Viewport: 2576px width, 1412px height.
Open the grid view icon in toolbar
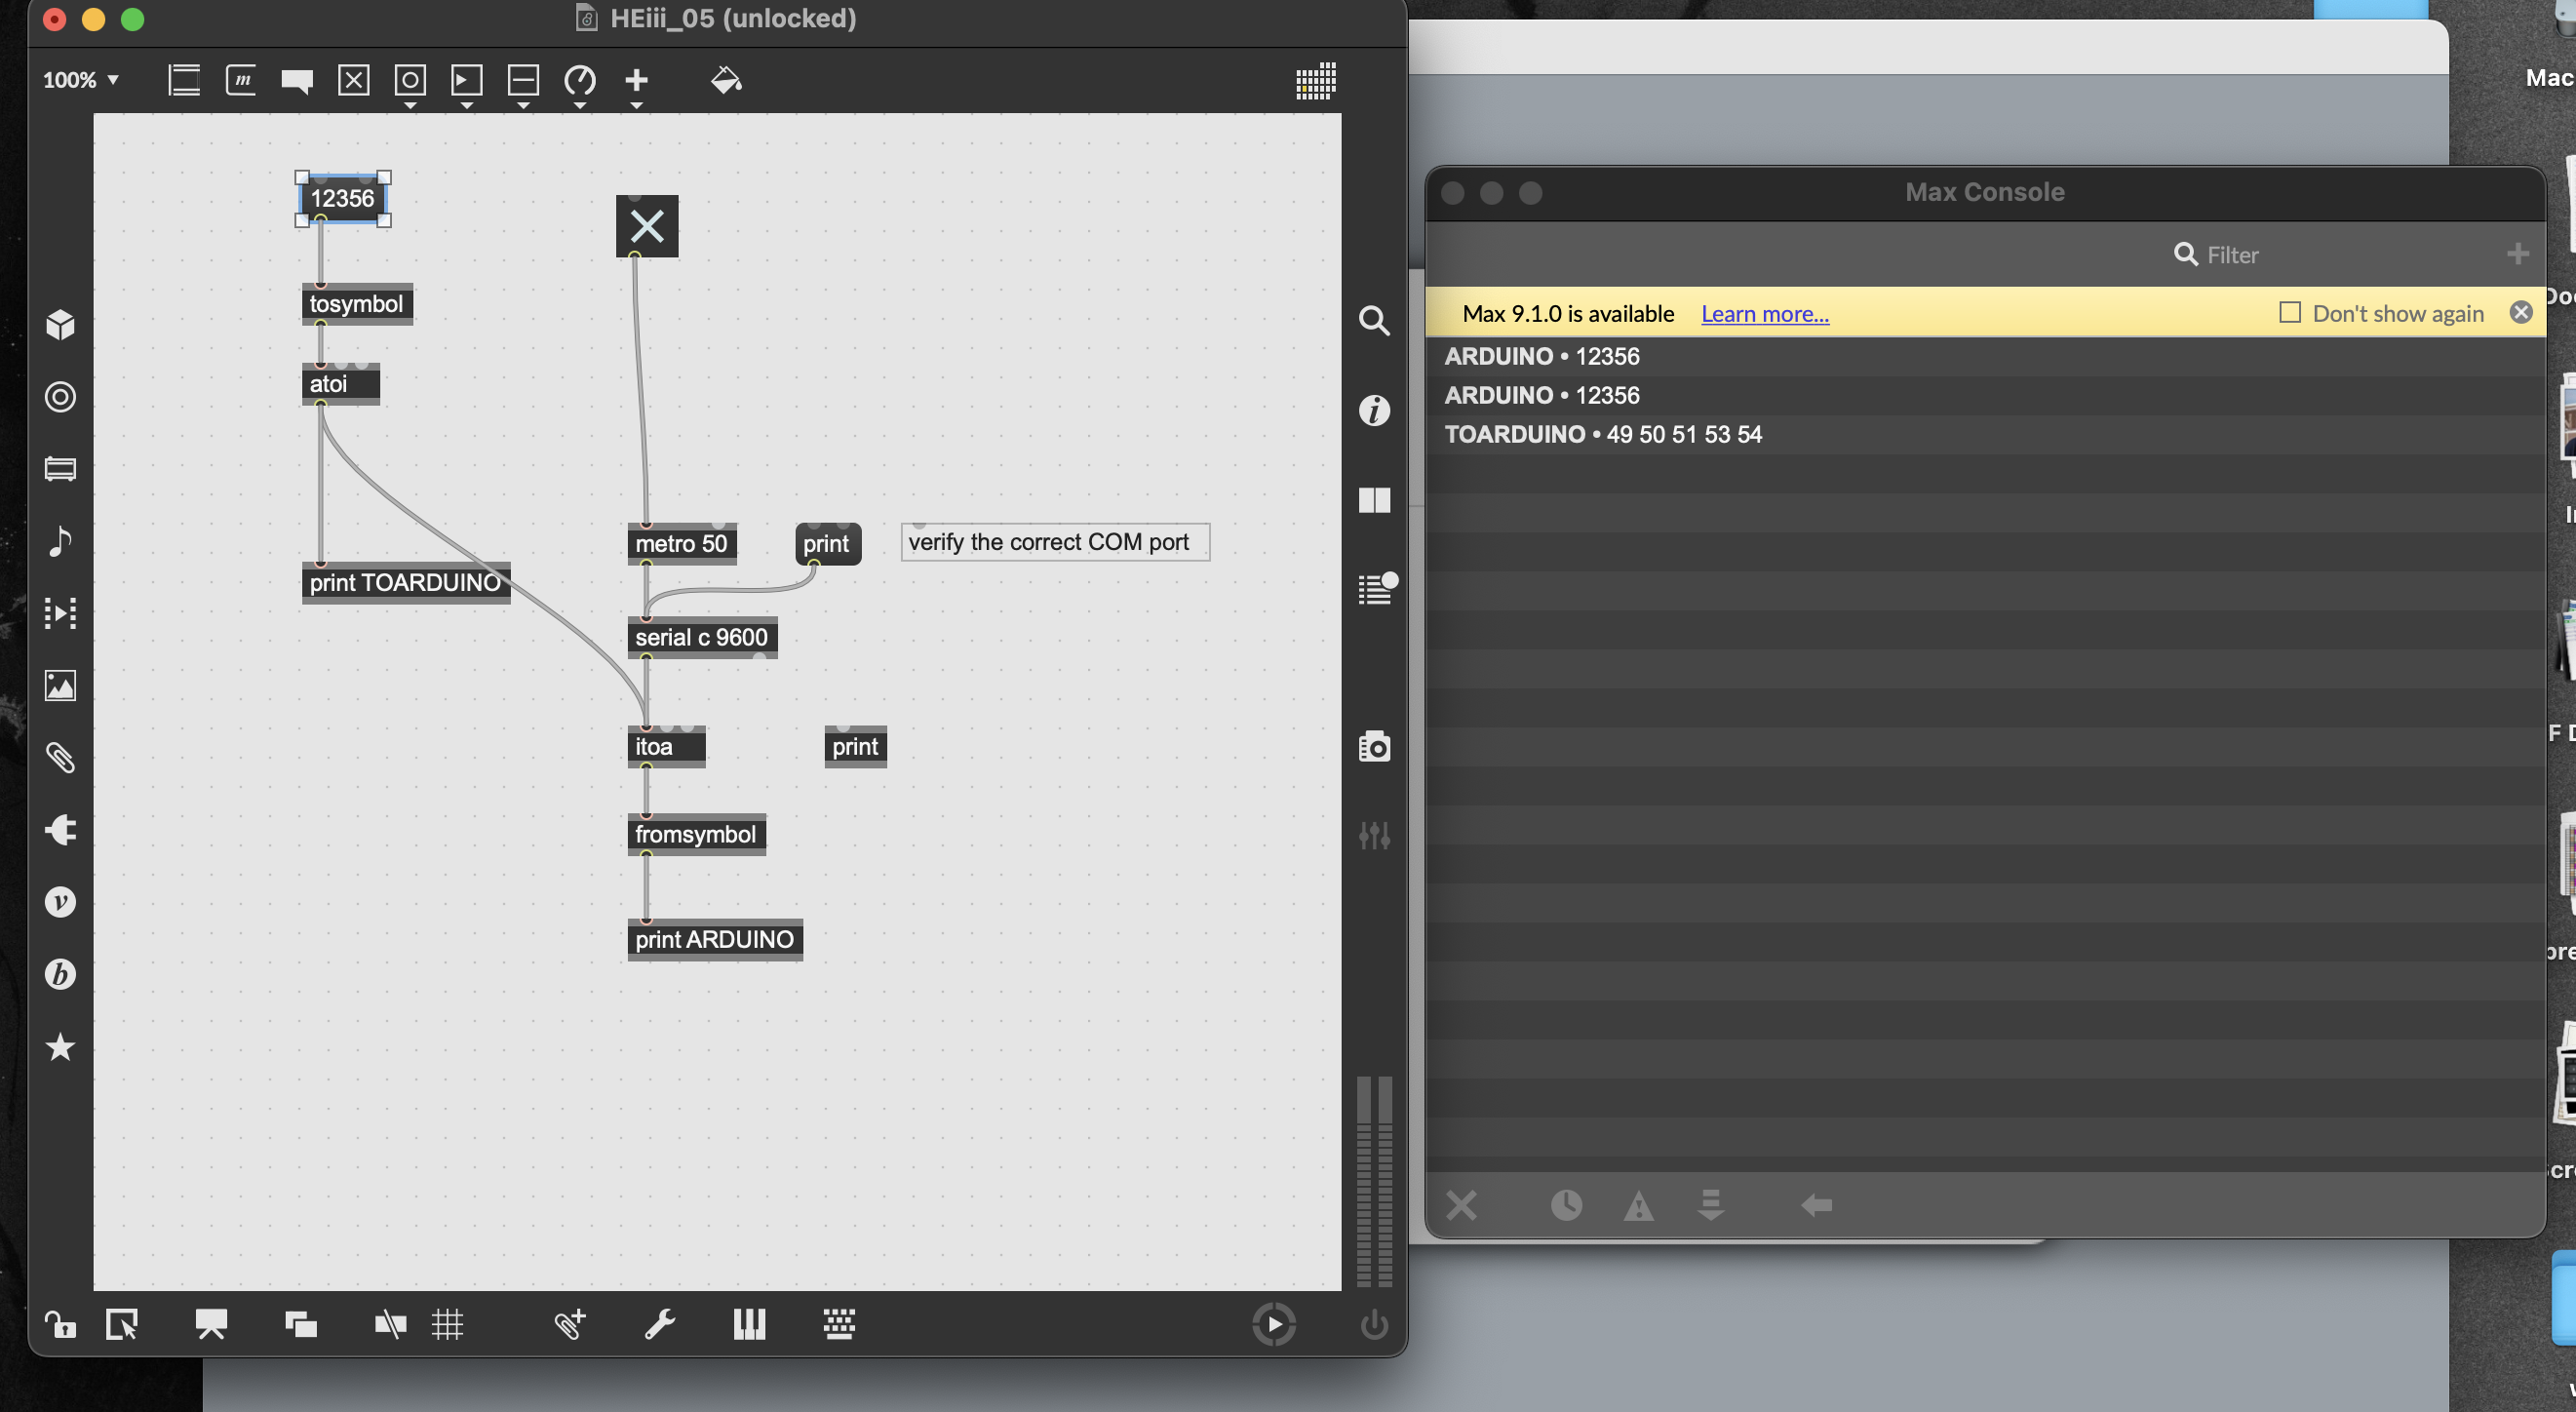click(x=1315, y=80)
